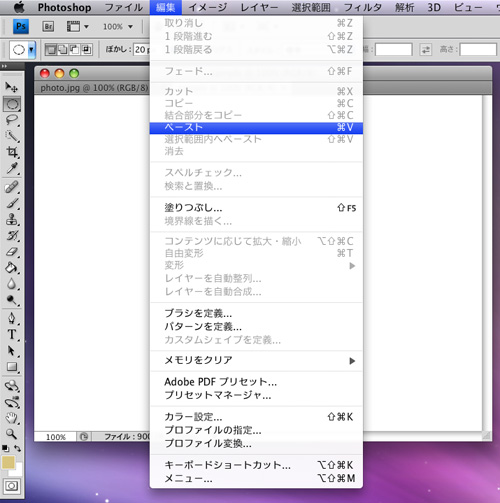The height and width of the screenshot is (503, 500).
Task: Open the Photoshop application menu
Action: pos(64,7)
